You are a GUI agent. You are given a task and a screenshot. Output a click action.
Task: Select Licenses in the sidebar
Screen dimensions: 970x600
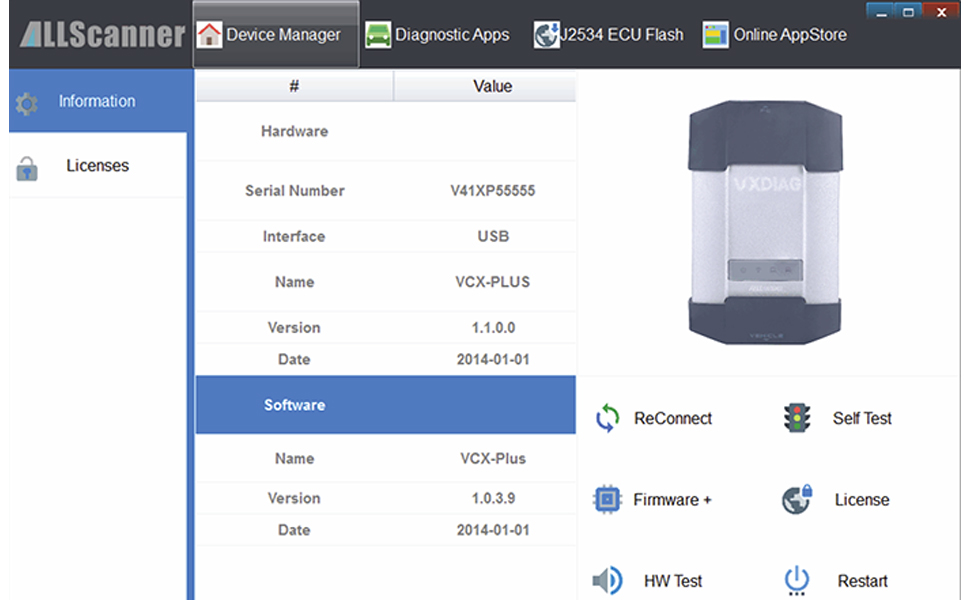(x=98, y=165)
